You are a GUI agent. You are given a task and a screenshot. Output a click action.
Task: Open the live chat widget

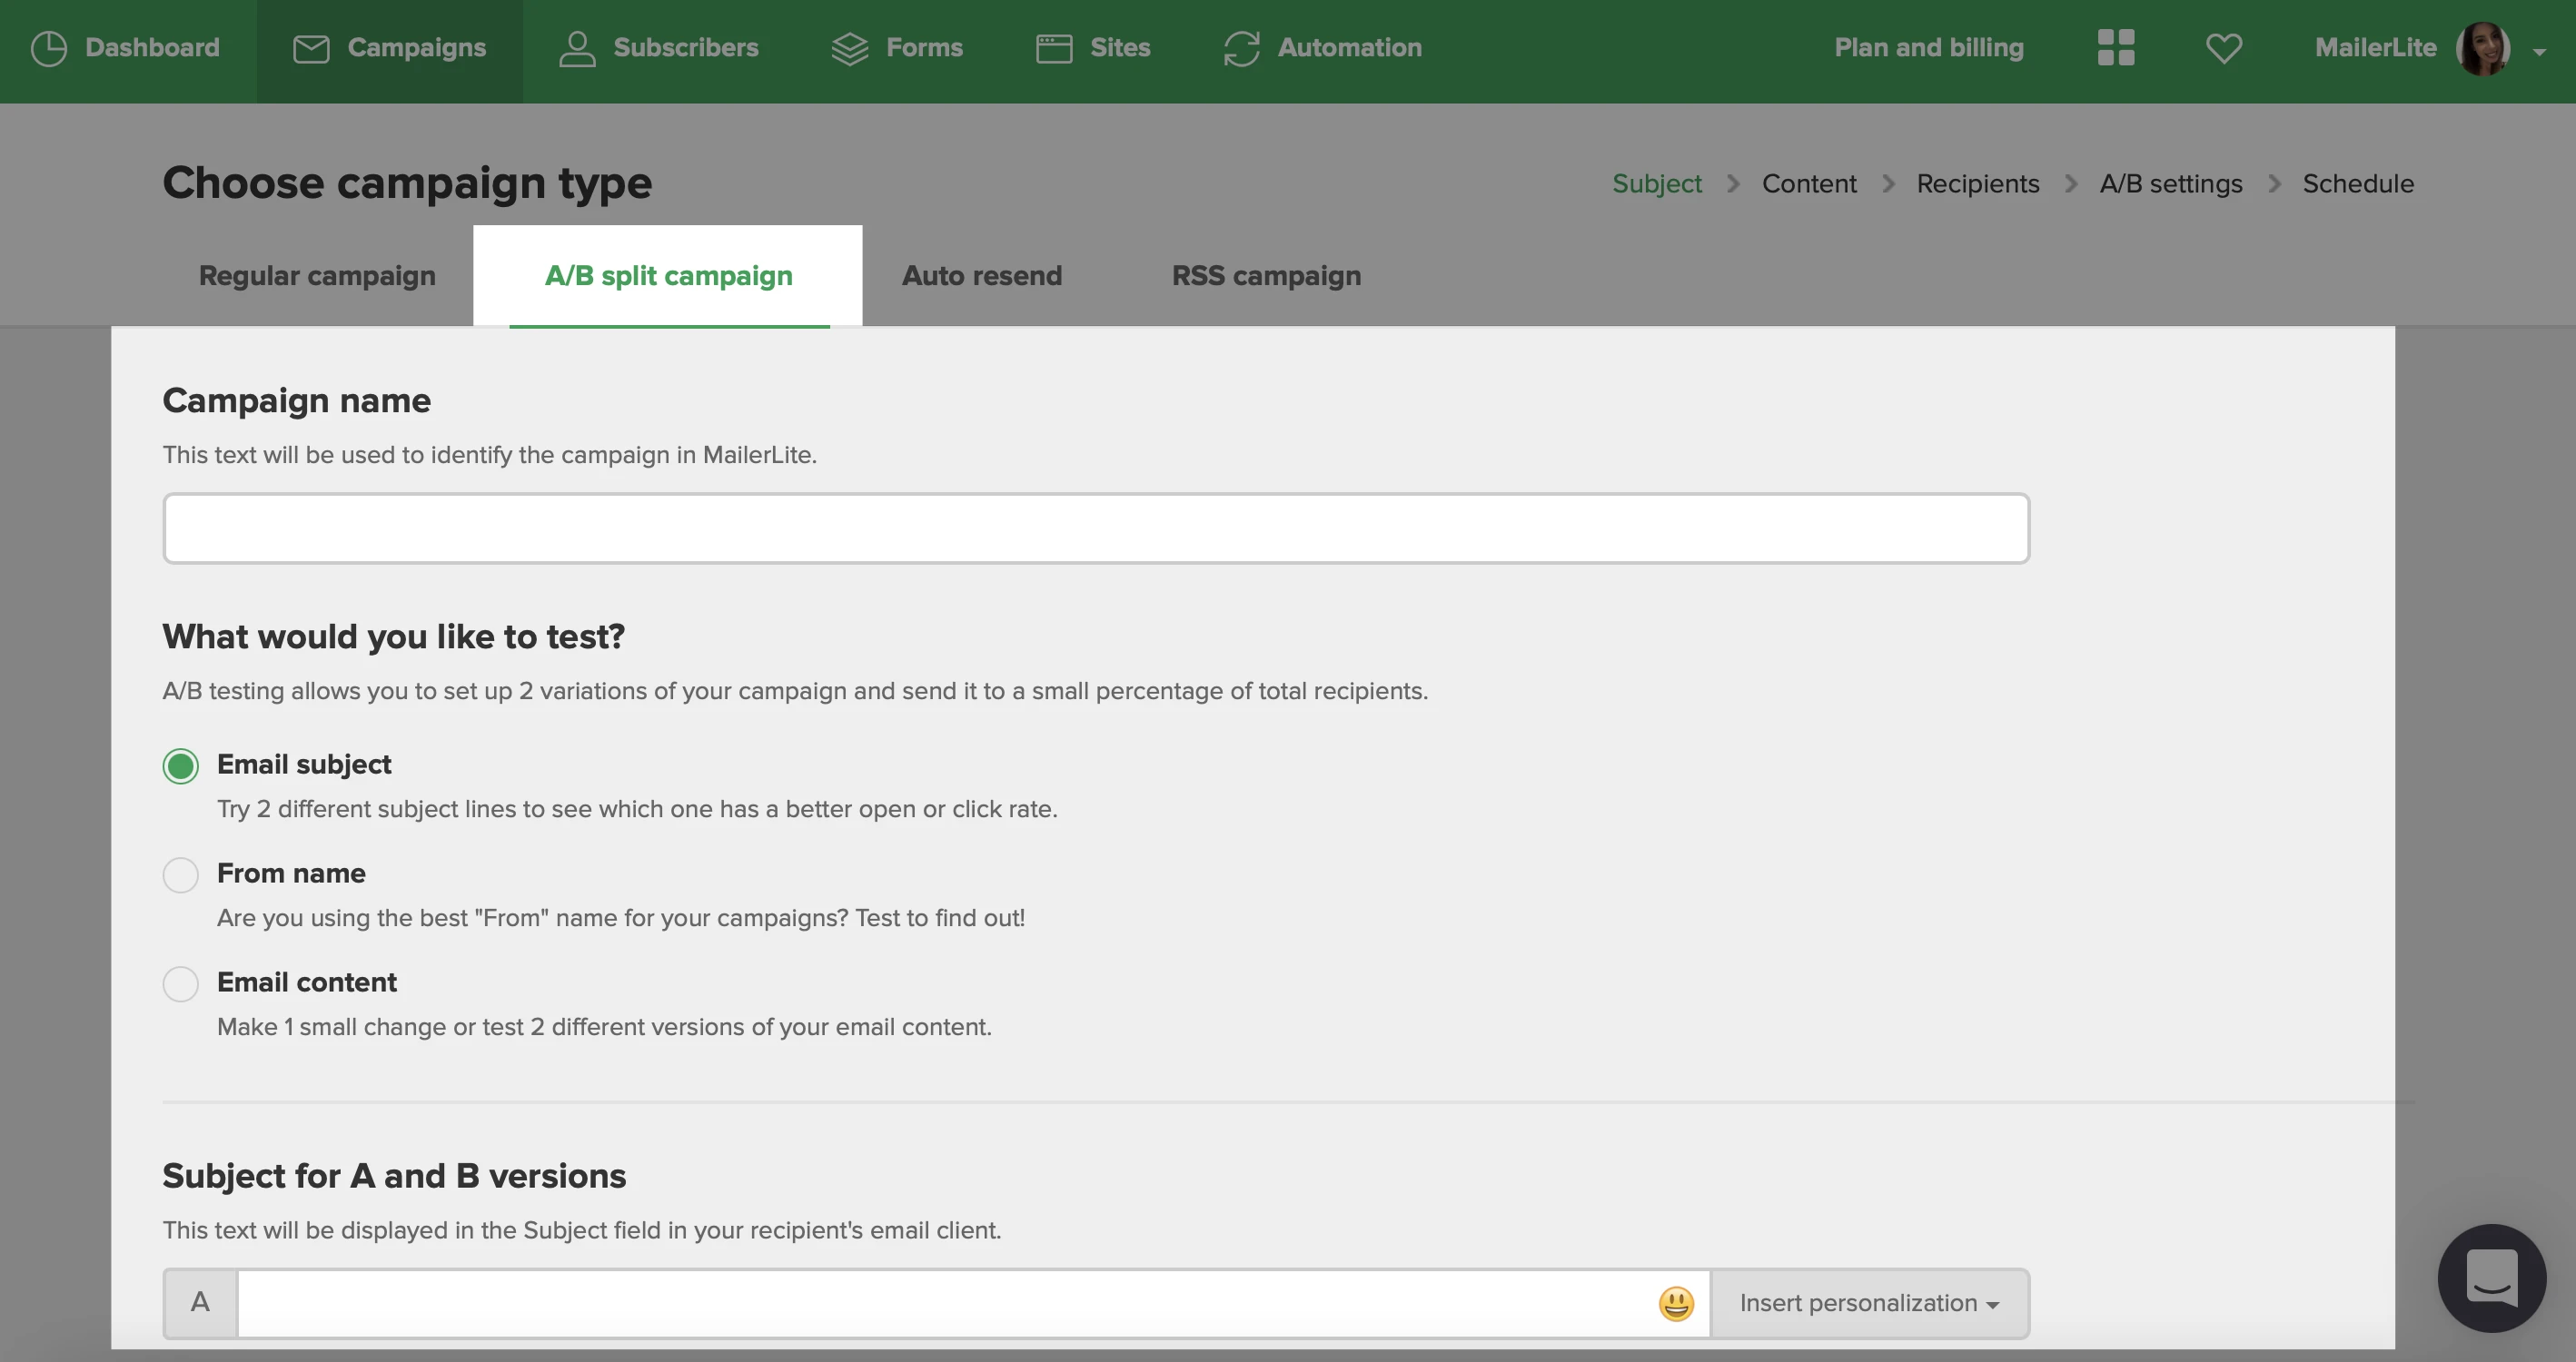coord(2491,1278)
